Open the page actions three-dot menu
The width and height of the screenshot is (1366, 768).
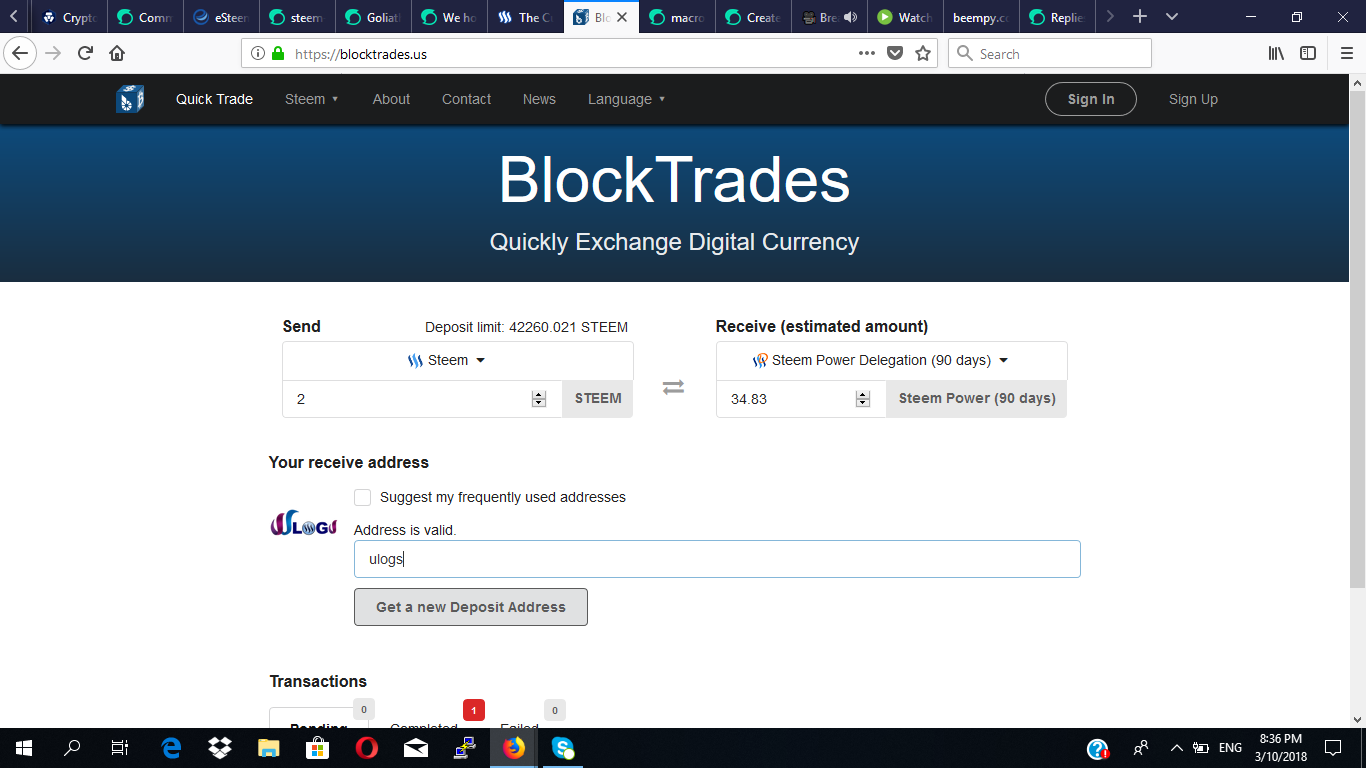pyautogui.click(x=867, y=53)
